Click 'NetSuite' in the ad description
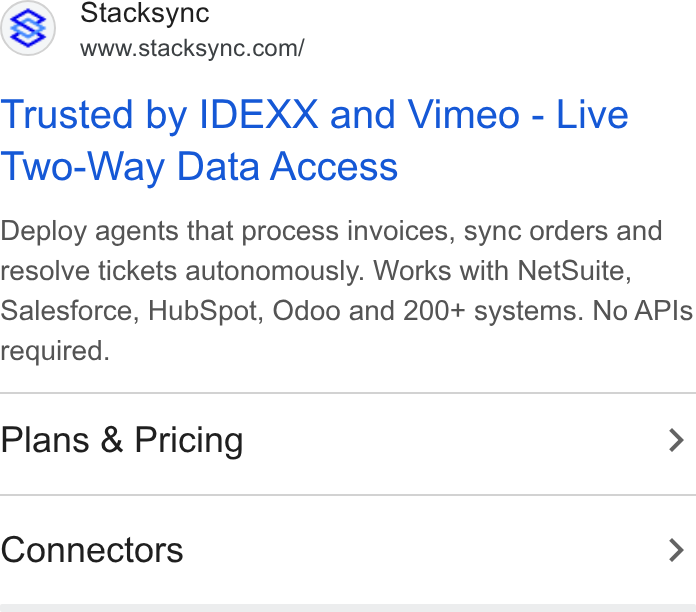Viewport: 696px width, 612px height. (x=574, y=270)
